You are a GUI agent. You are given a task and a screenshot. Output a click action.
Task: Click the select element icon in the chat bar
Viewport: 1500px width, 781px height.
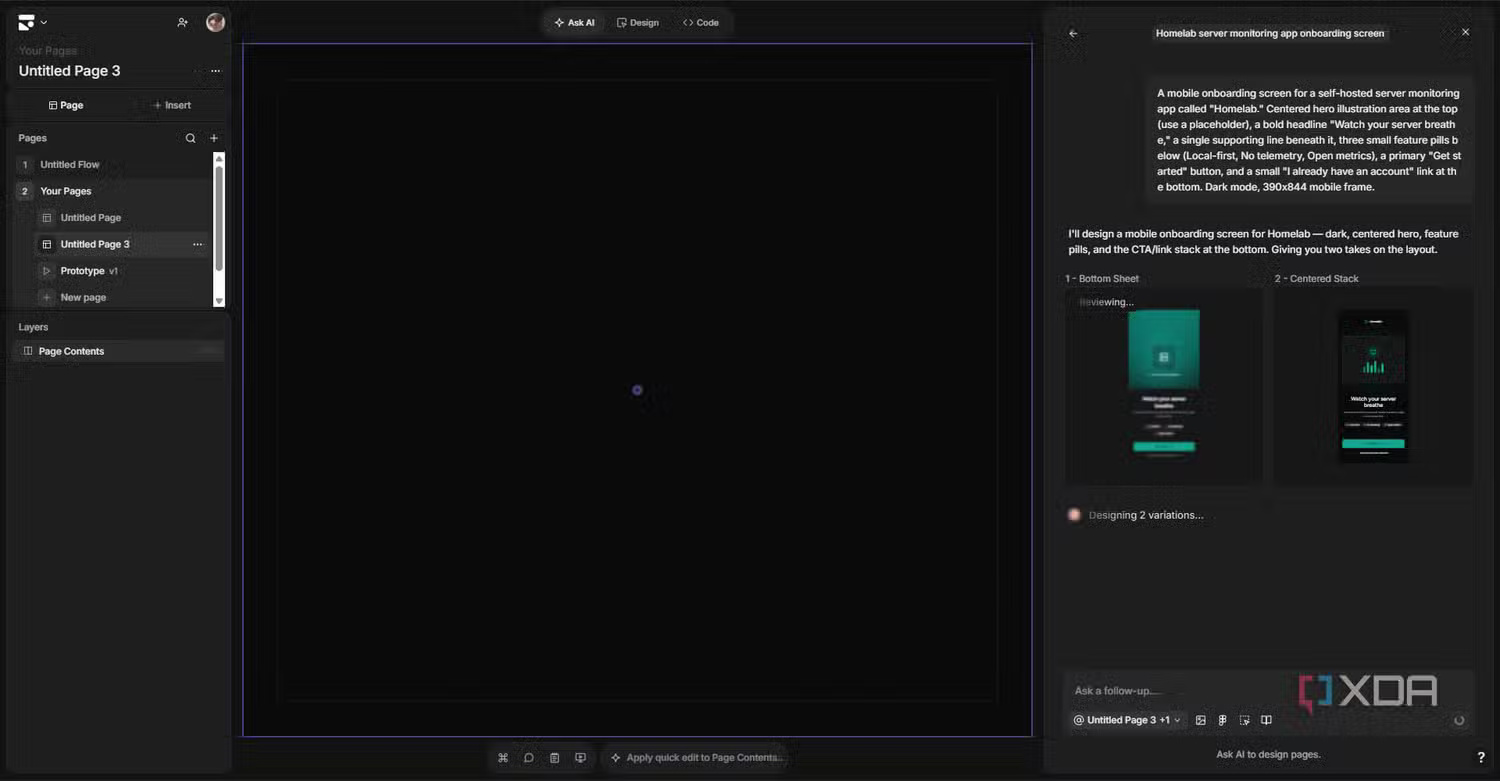1244,720
